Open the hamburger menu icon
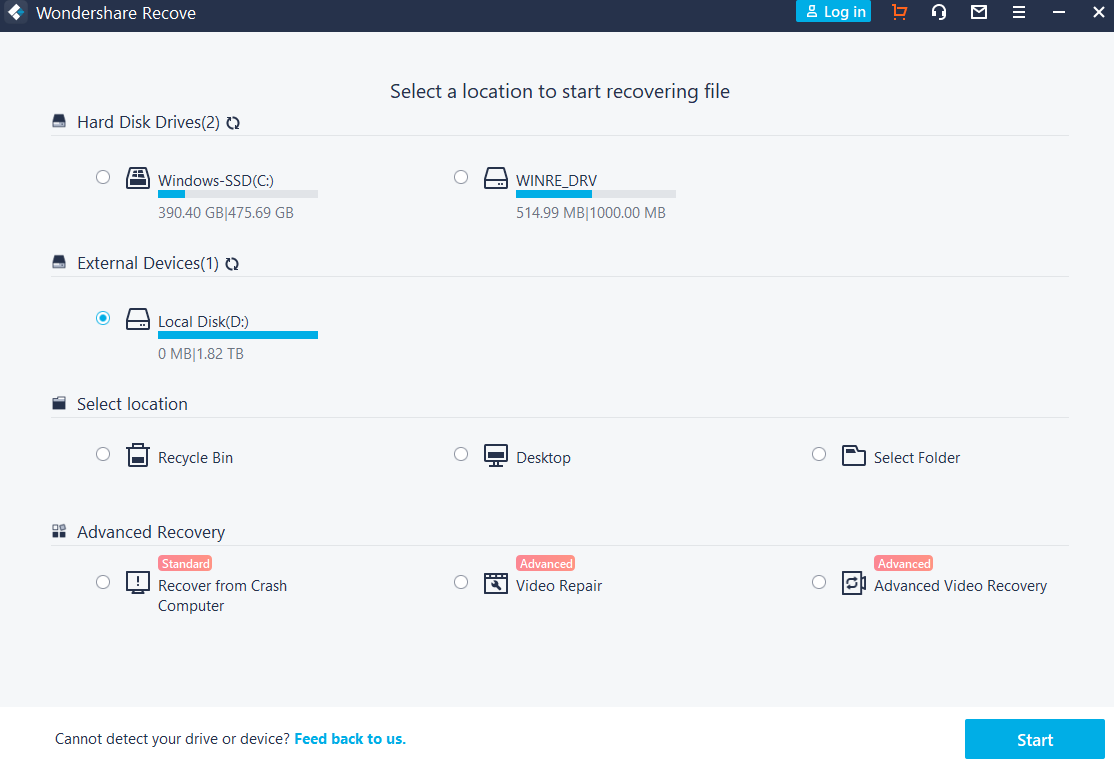The width and height of the screenshot is (1114, 770). [x=1019, y=12]
